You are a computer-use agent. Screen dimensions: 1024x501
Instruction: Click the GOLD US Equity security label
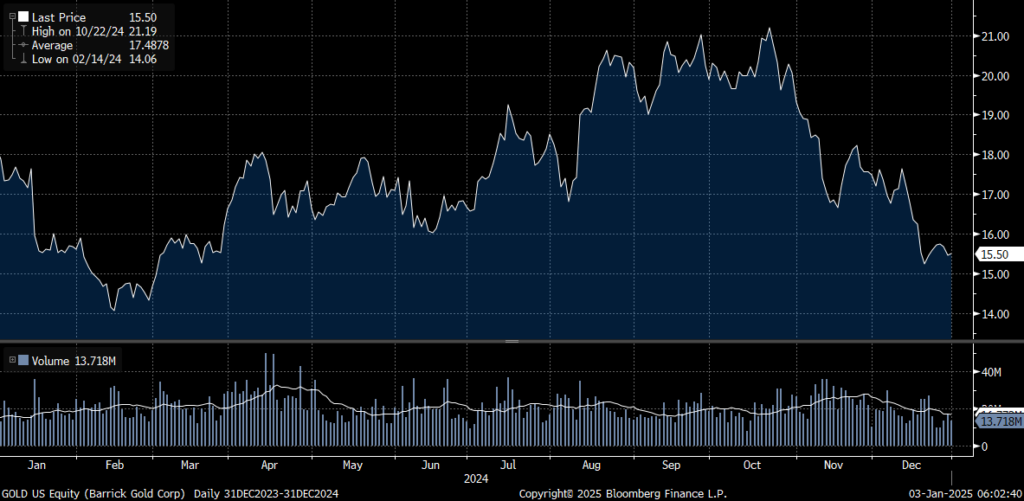coord(42,493)
